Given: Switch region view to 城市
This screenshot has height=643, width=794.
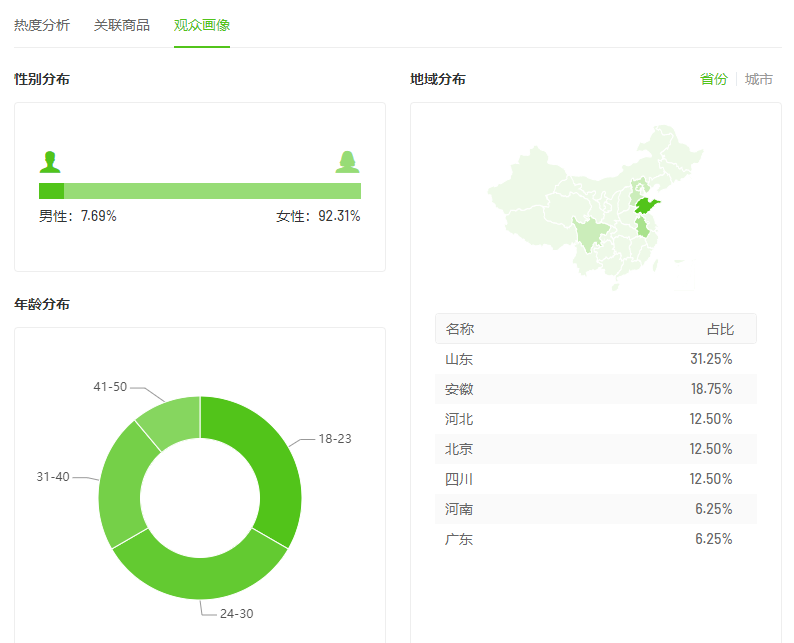Looking at the screenshot, I should (759, 79).
